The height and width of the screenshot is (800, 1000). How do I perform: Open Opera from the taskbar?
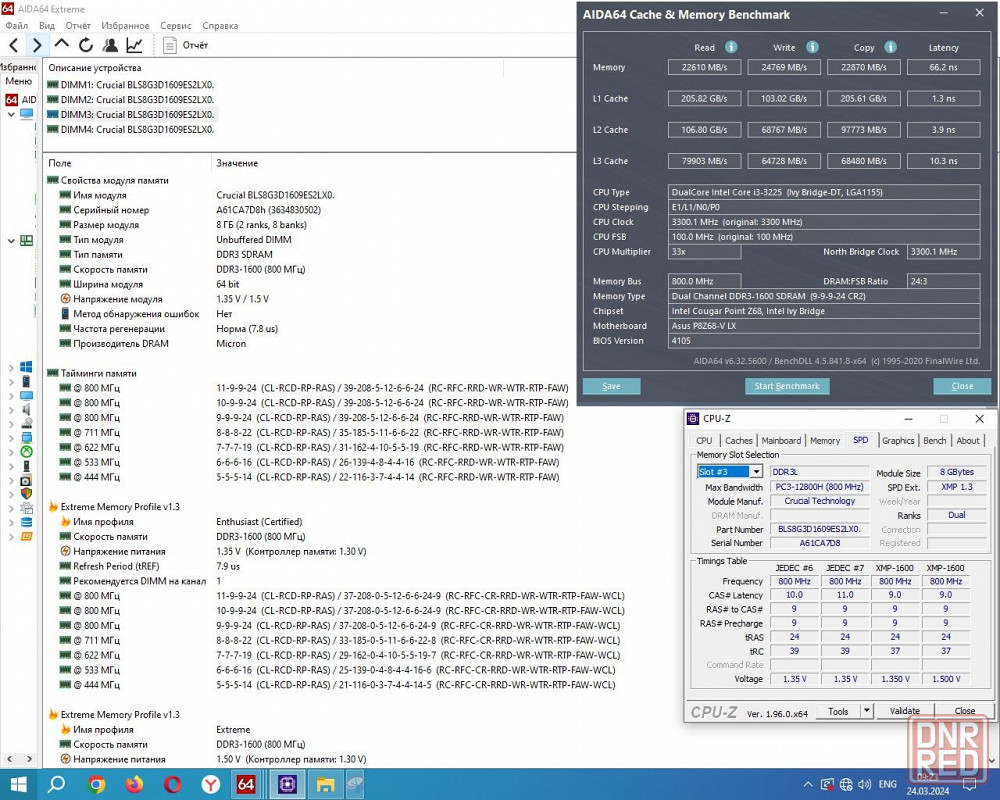click(172, 784)
